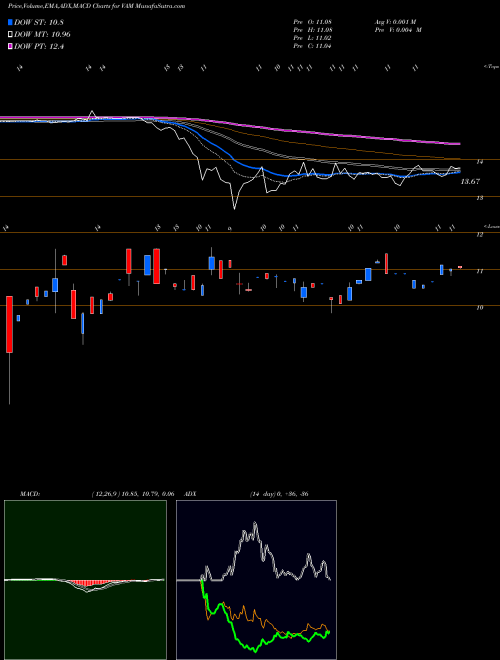Image resolution: width=500 pixels, height=660 pixels.
Task: Click the 'Pre O: 11.08' value
Action: (313, 22)
